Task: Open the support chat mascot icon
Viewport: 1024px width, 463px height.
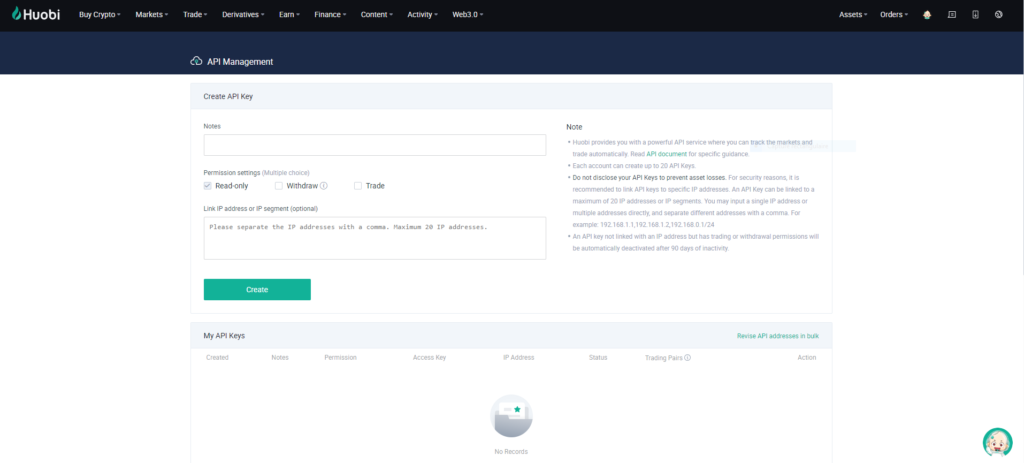Action: [996, 441]
